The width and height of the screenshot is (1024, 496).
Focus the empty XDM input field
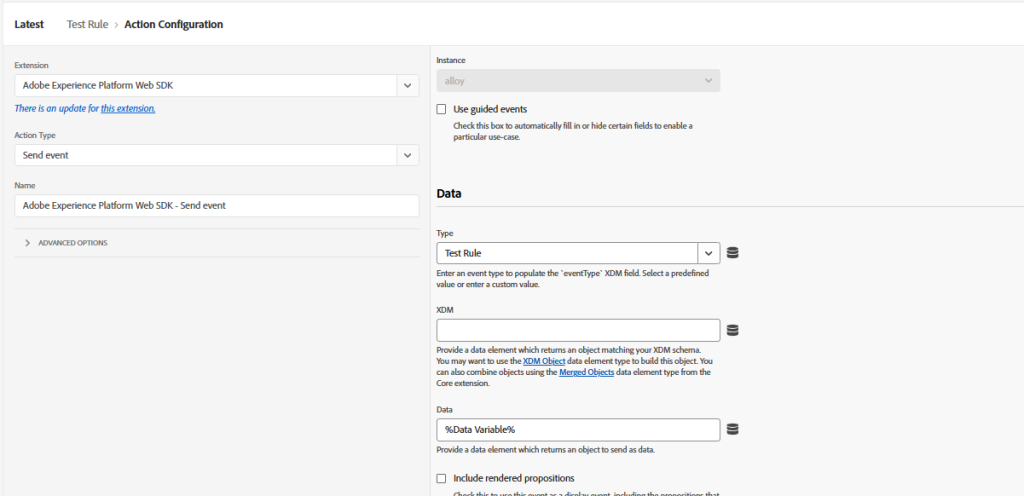[578, 330]
